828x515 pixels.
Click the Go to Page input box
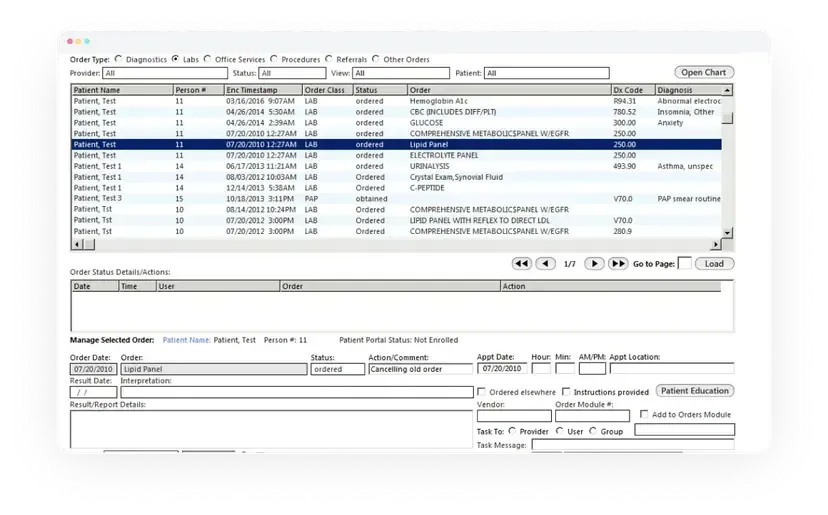point(684,263)
